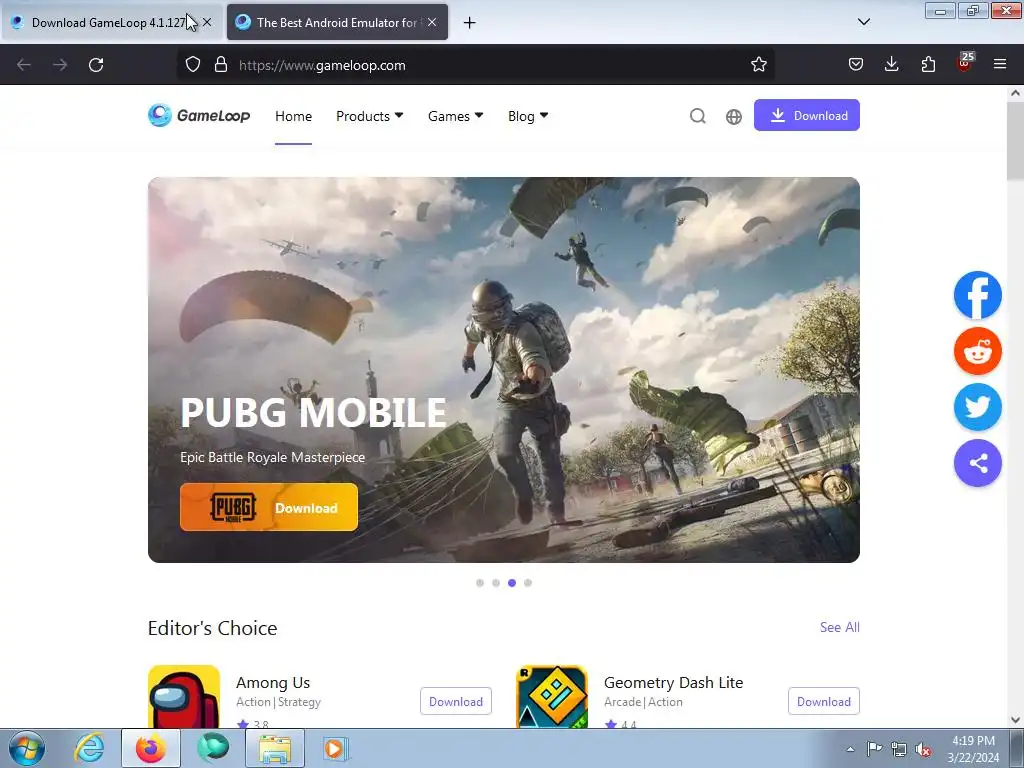The image size is (1024, 768).
Task: Share the page via Reddit icon
Action: pyautogui.click(x=977, y=351)
